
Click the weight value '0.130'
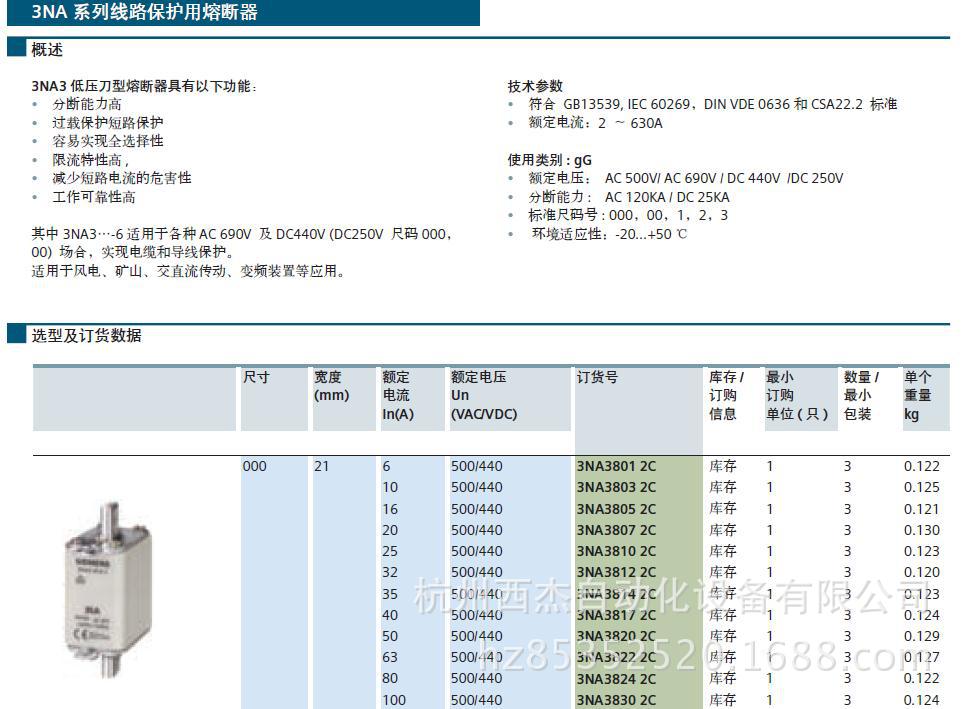click(922, 530)
